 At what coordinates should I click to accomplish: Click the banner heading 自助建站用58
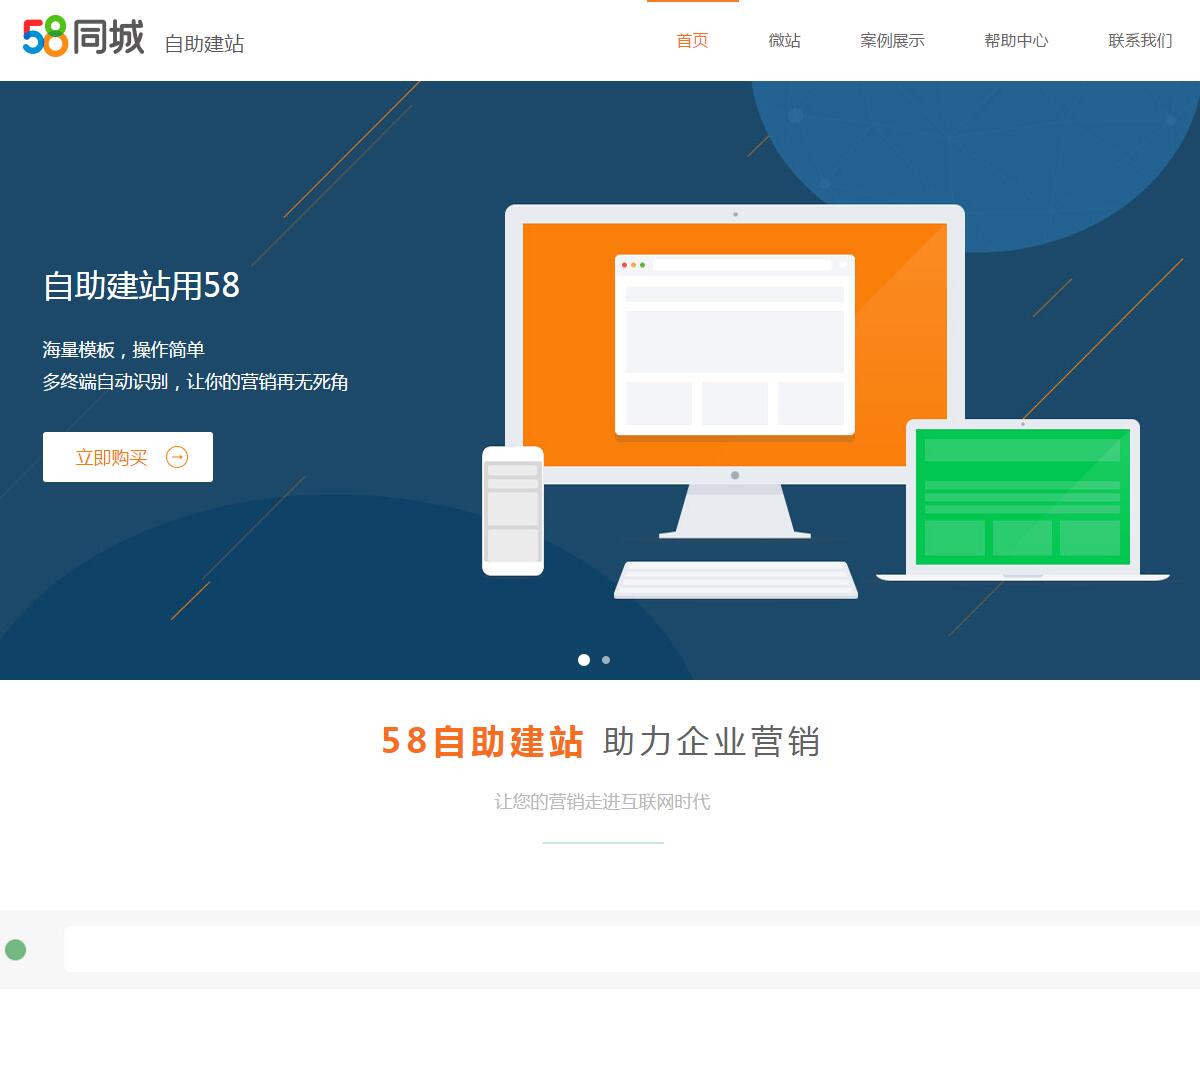[x=141, y=286]
